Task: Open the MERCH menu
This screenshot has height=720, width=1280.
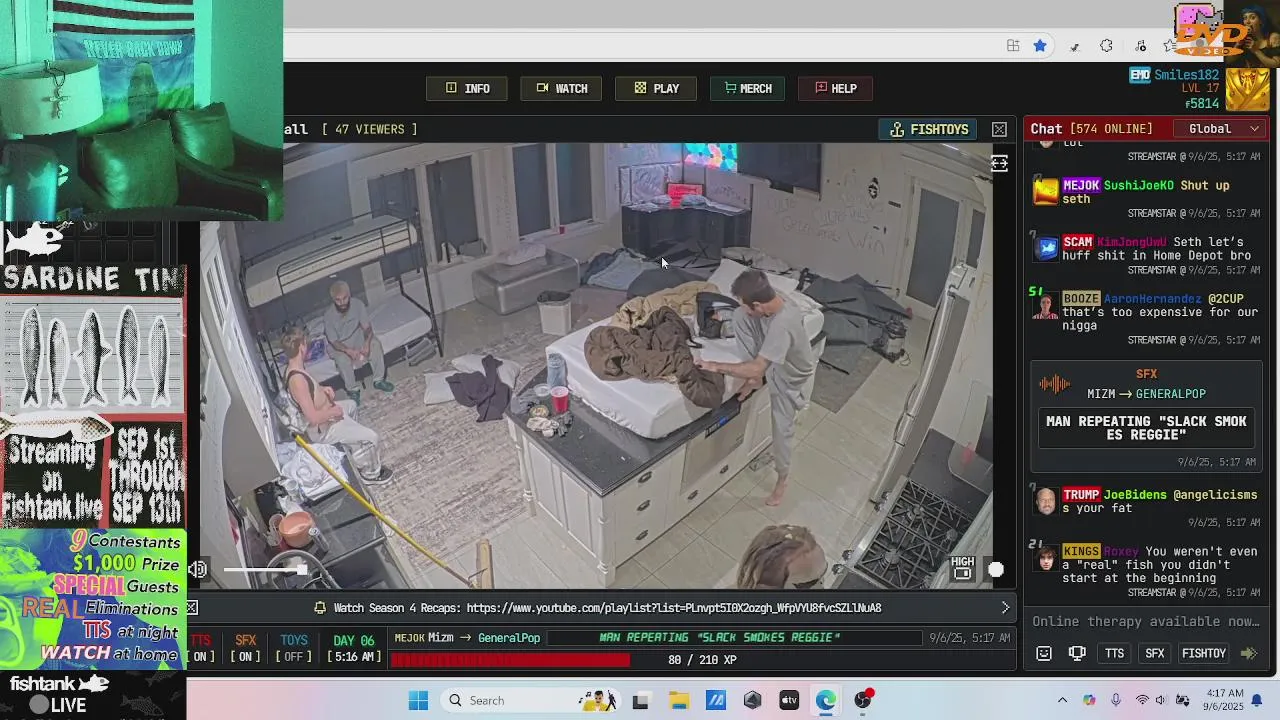Action: (x=748, y=88)
